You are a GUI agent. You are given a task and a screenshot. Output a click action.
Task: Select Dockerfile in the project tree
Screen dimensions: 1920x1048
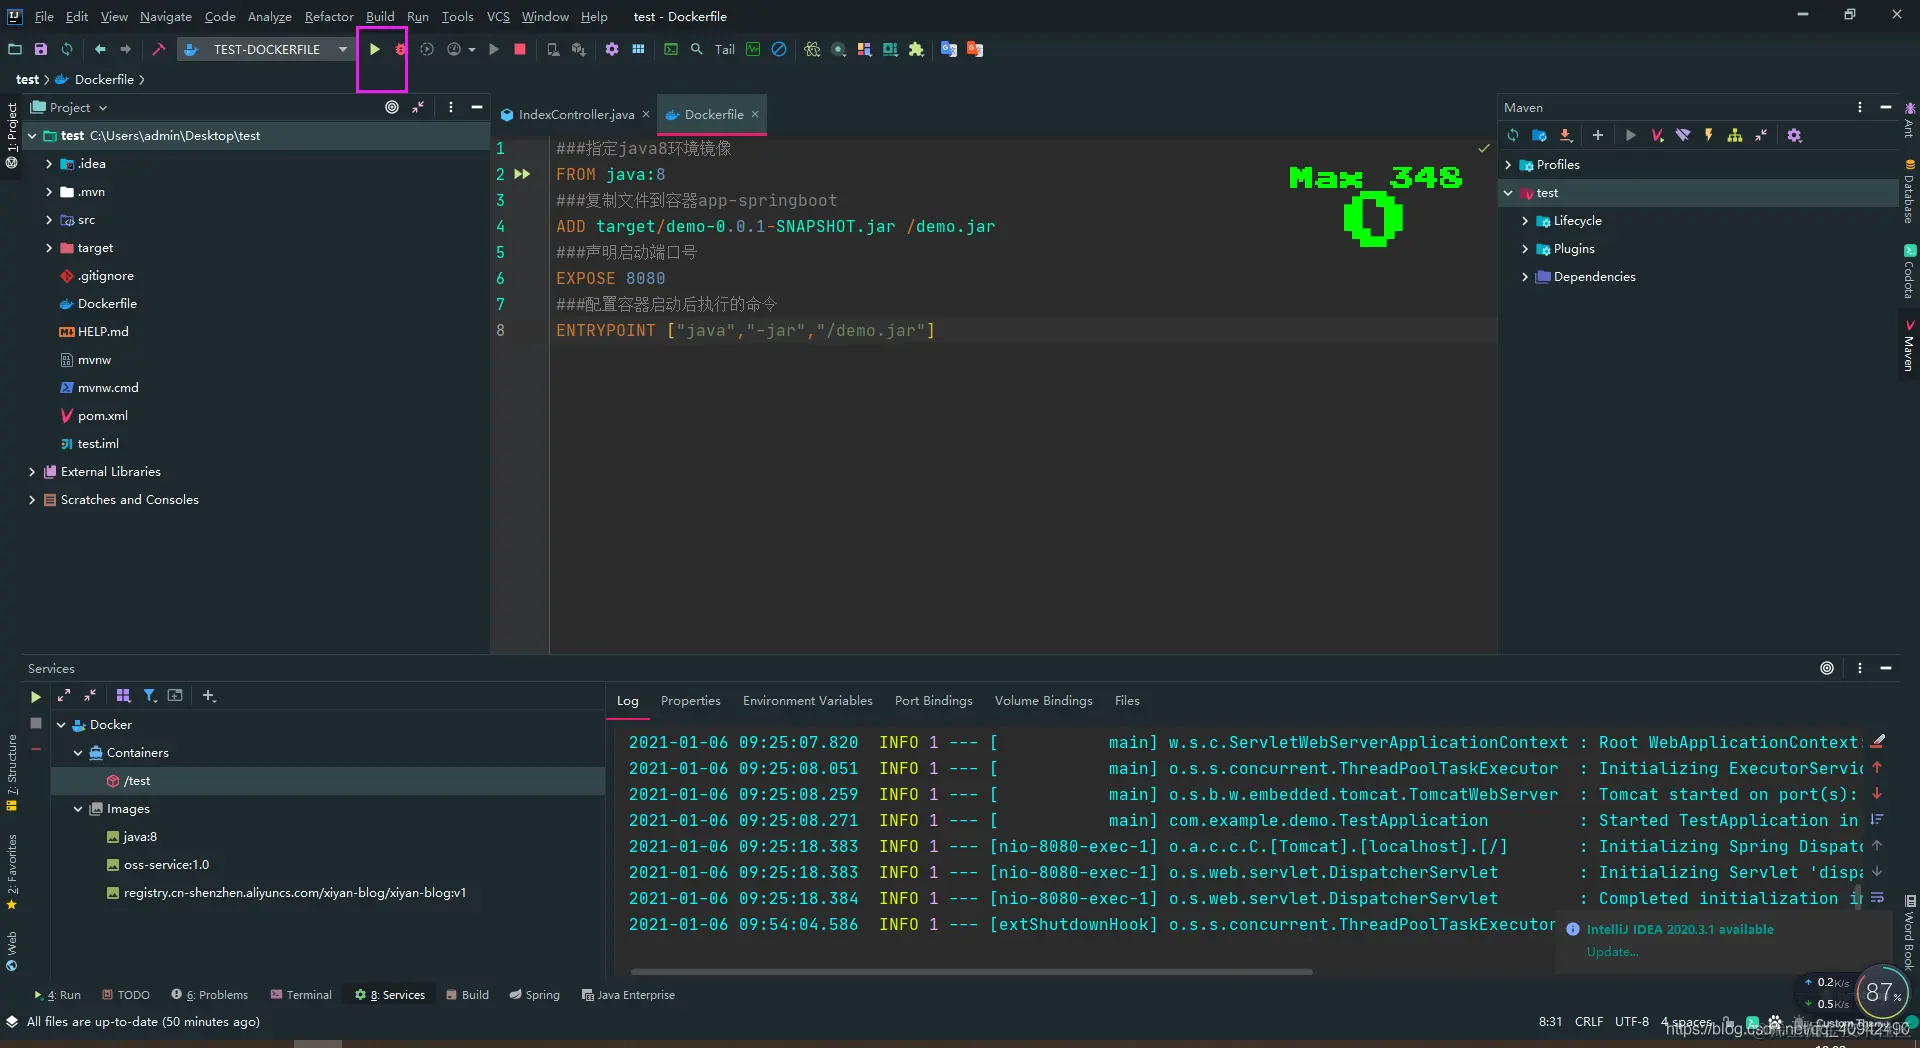[x=107, y=304]
